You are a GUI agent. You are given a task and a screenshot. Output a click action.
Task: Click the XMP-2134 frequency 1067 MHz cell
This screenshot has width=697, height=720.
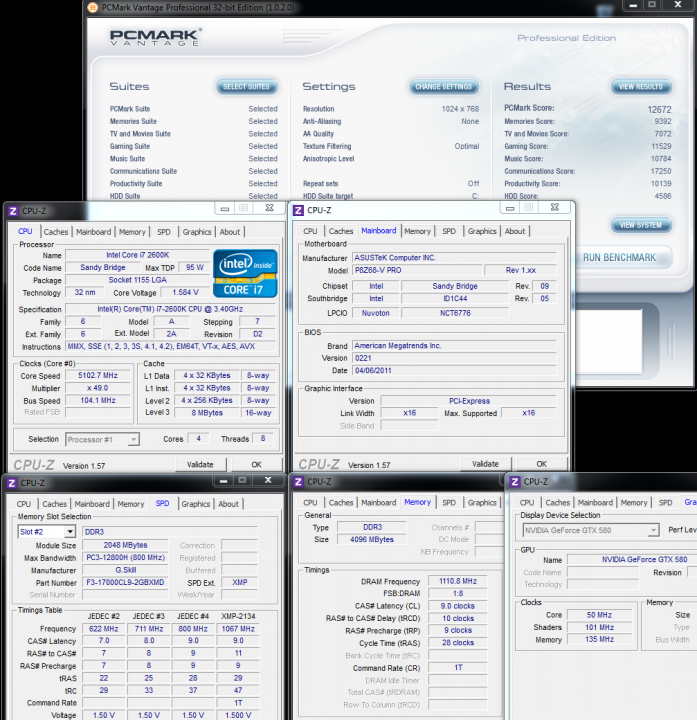click(238, 629)
